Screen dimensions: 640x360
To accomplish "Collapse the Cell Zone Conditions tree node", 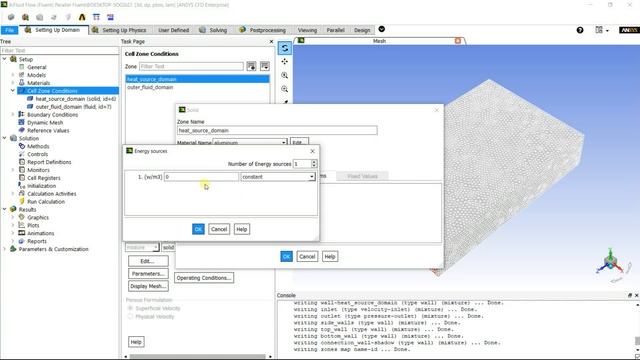I will point(13,91).
